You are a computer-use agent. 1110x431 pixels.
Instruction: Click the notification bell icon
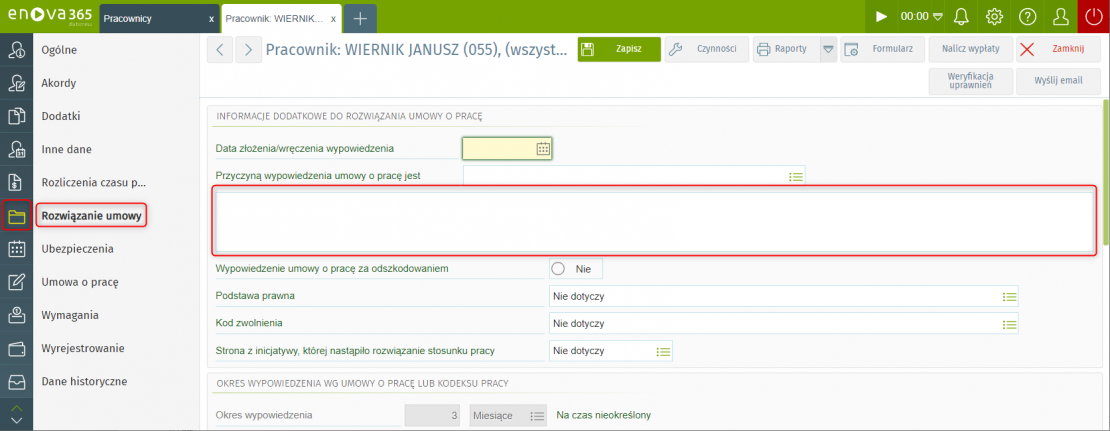tap(961, 17)
